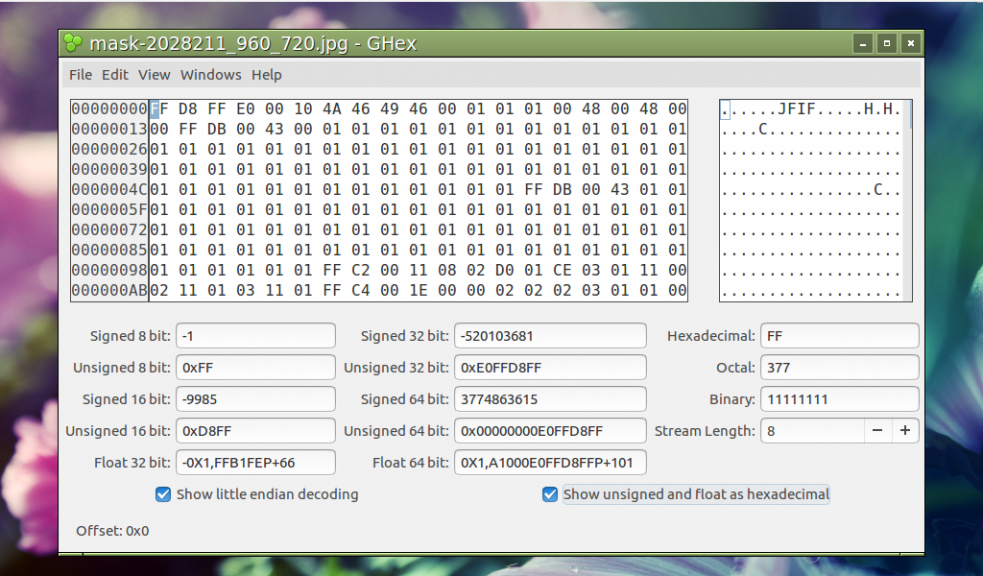Image resolution: width=983 pixels, height=576 pixels.
Task: Click the Float 64 bit field
Action: click(550, 463)
